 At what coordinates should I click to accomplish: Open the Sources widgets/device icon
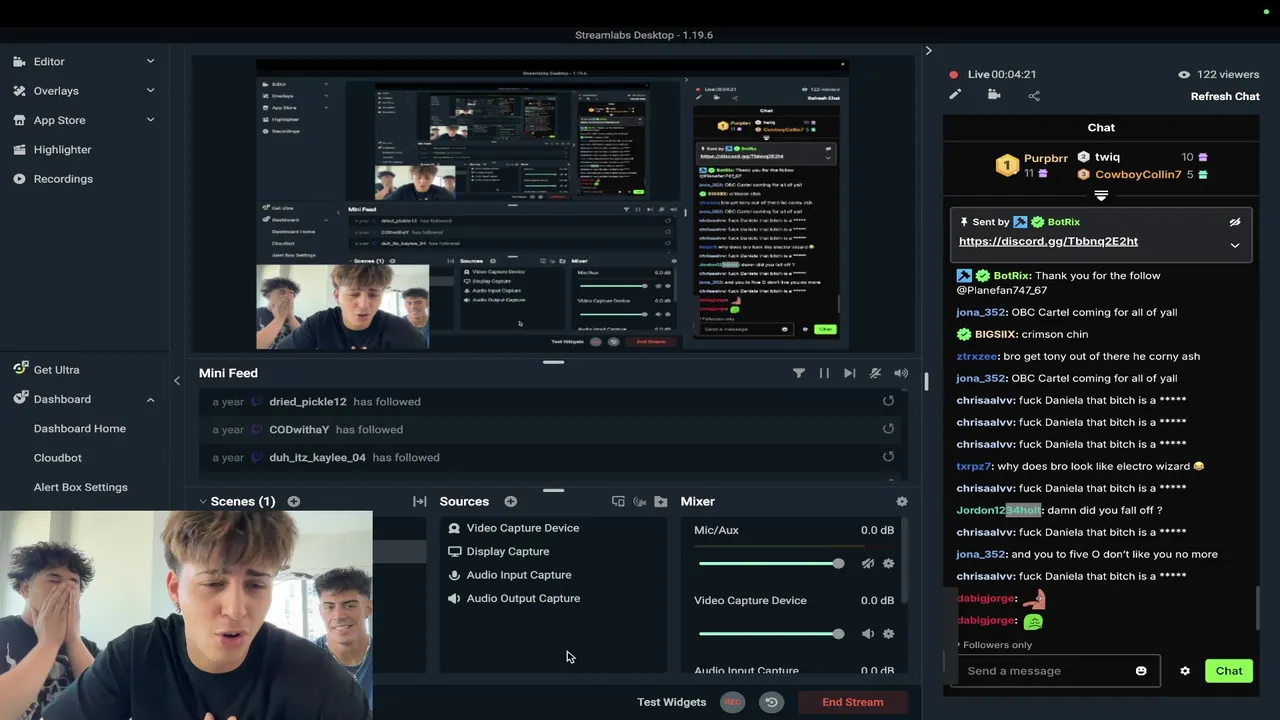click(x=618, y=501)
